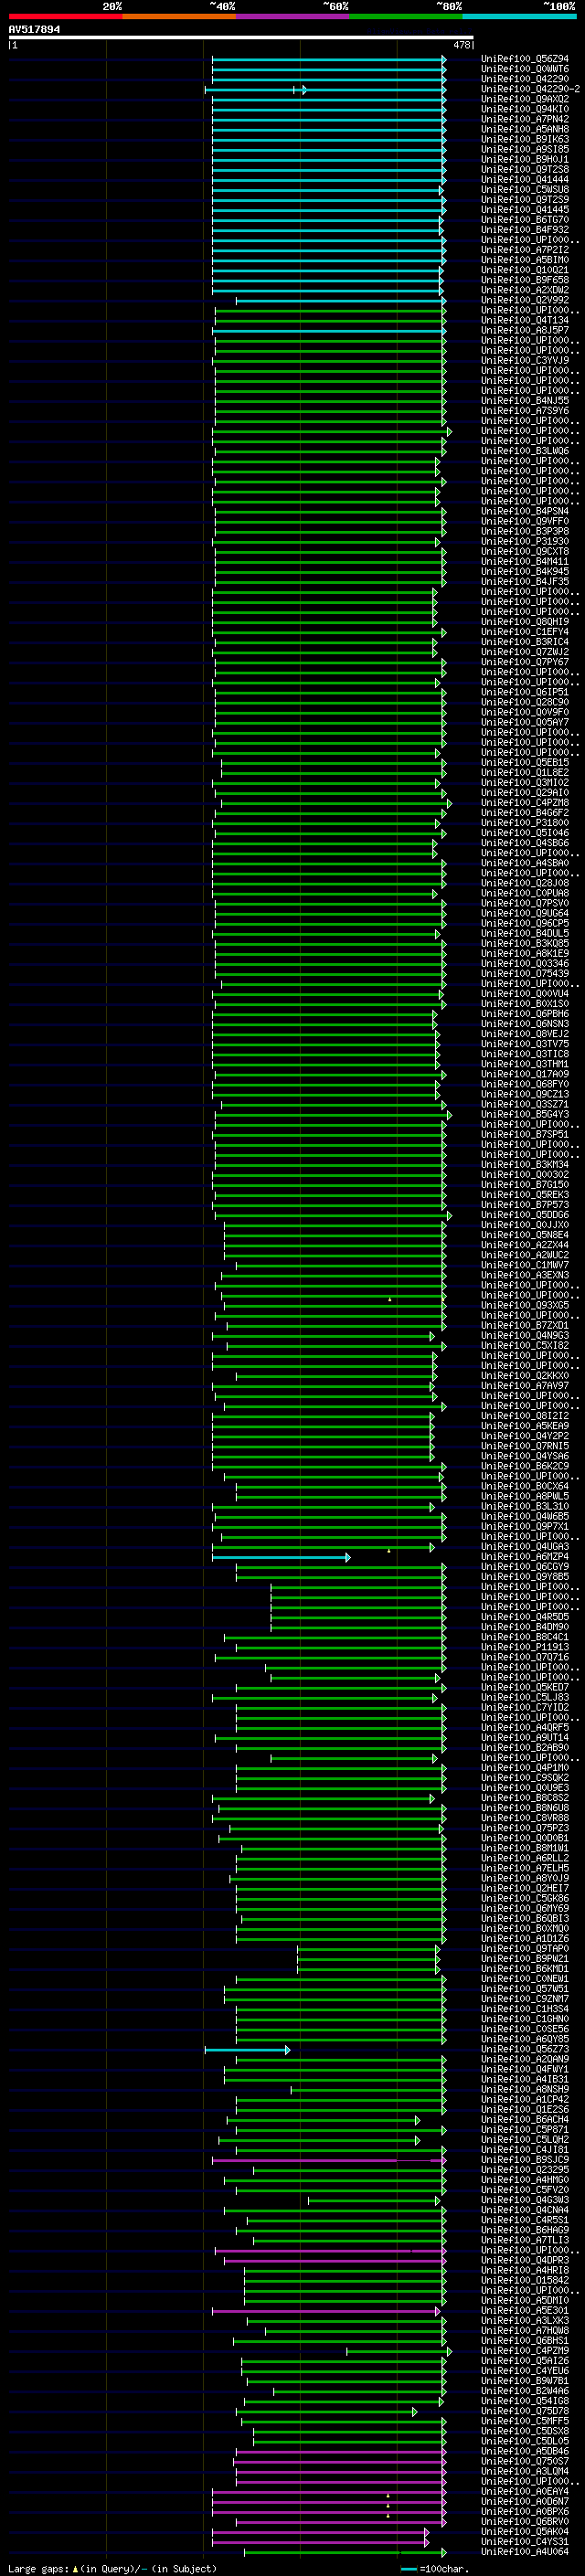Open hit UniRef100_C5WSU8
Screen dimensions: 585x2576
tap(525, 189)
